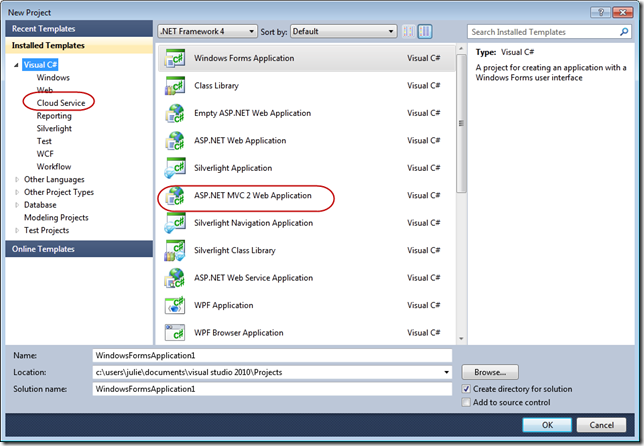This screenshot has width=644, height=446.
Task: Click the ASP.NET Web Service Application icon
Action: click(175, 278)
